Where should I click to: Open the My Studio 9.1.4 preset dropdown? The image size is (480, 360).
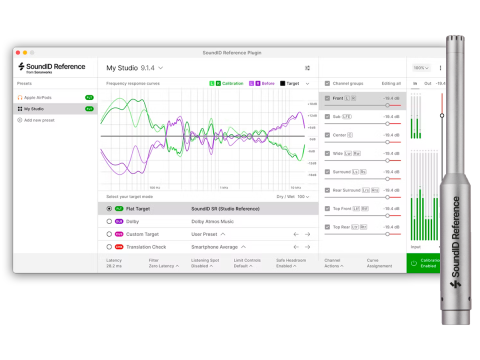(x=135, y=68)
